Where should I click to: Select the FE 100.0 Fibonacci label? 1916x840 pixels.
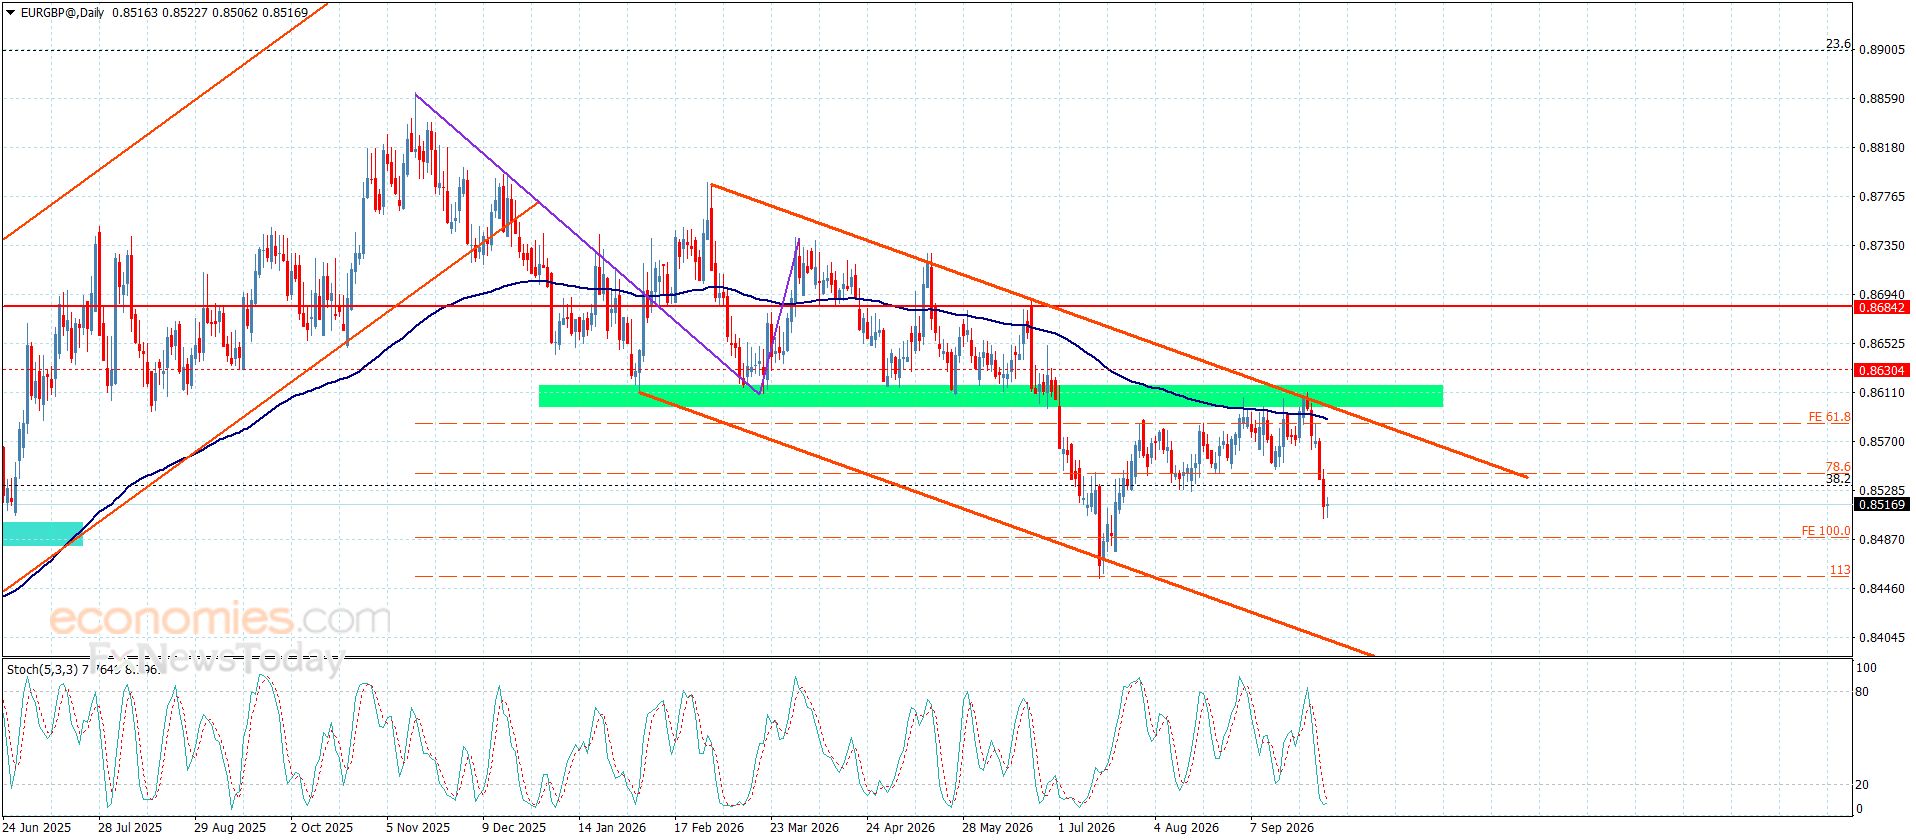[x=1826, y=531]
